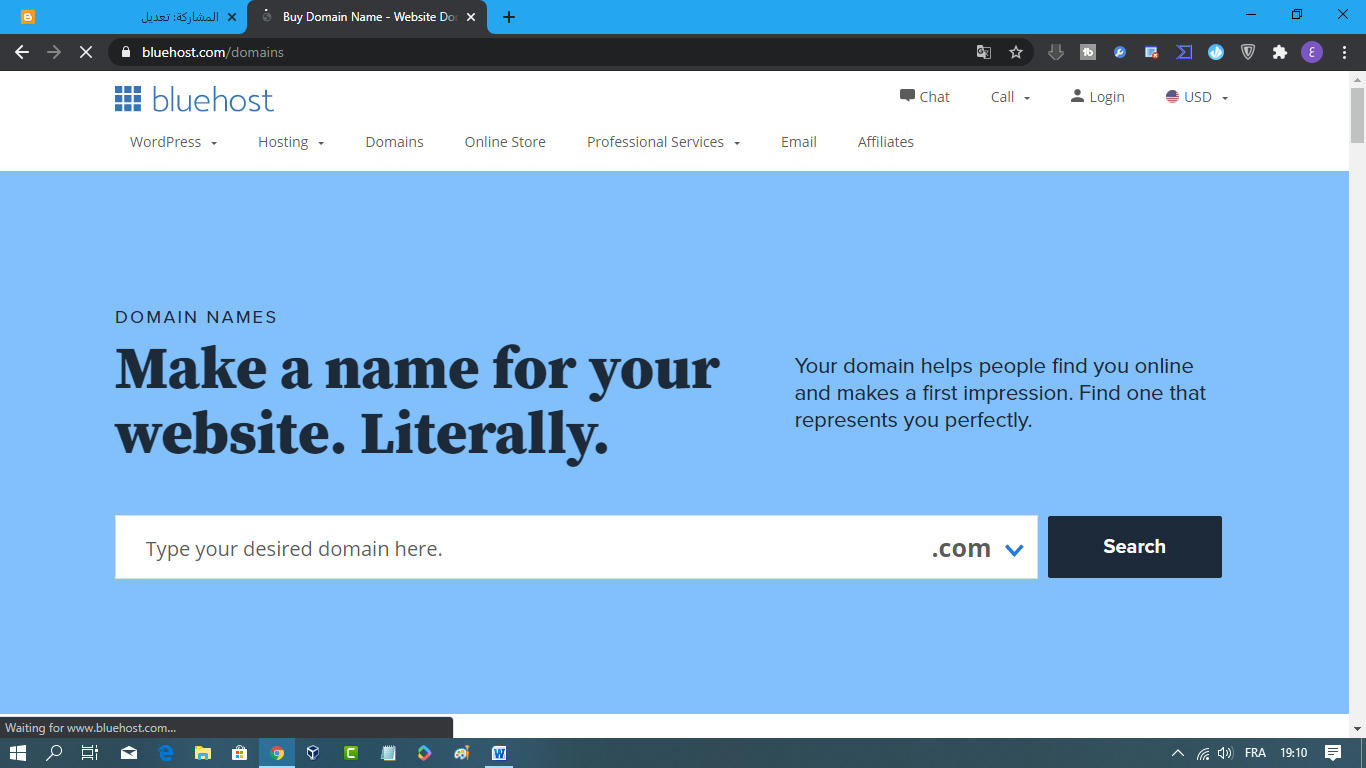Click the Search button
The height and width of the screenshot is (768, 1366).
(1135, 547)
